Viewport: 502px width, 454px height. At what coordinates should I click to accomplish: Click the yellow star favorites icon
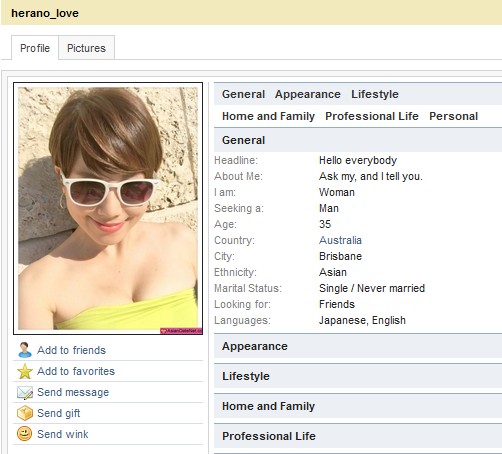(x=25, y=371)
